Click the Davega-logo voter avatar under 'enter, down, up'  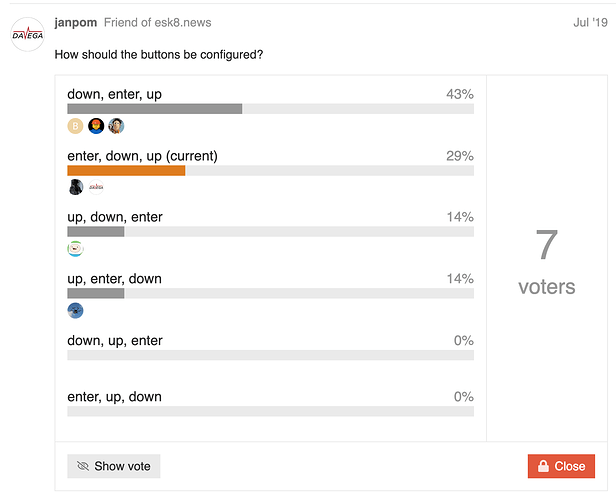(97, 187)
